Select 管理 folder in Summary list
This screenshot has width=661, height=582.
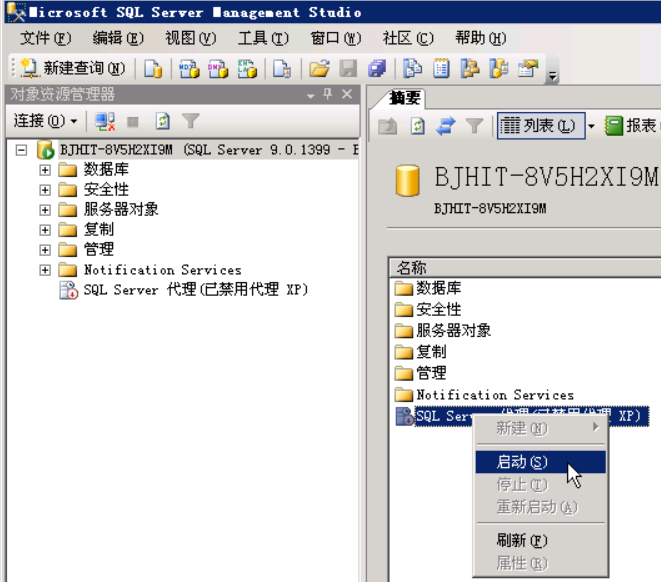[421, 373]
